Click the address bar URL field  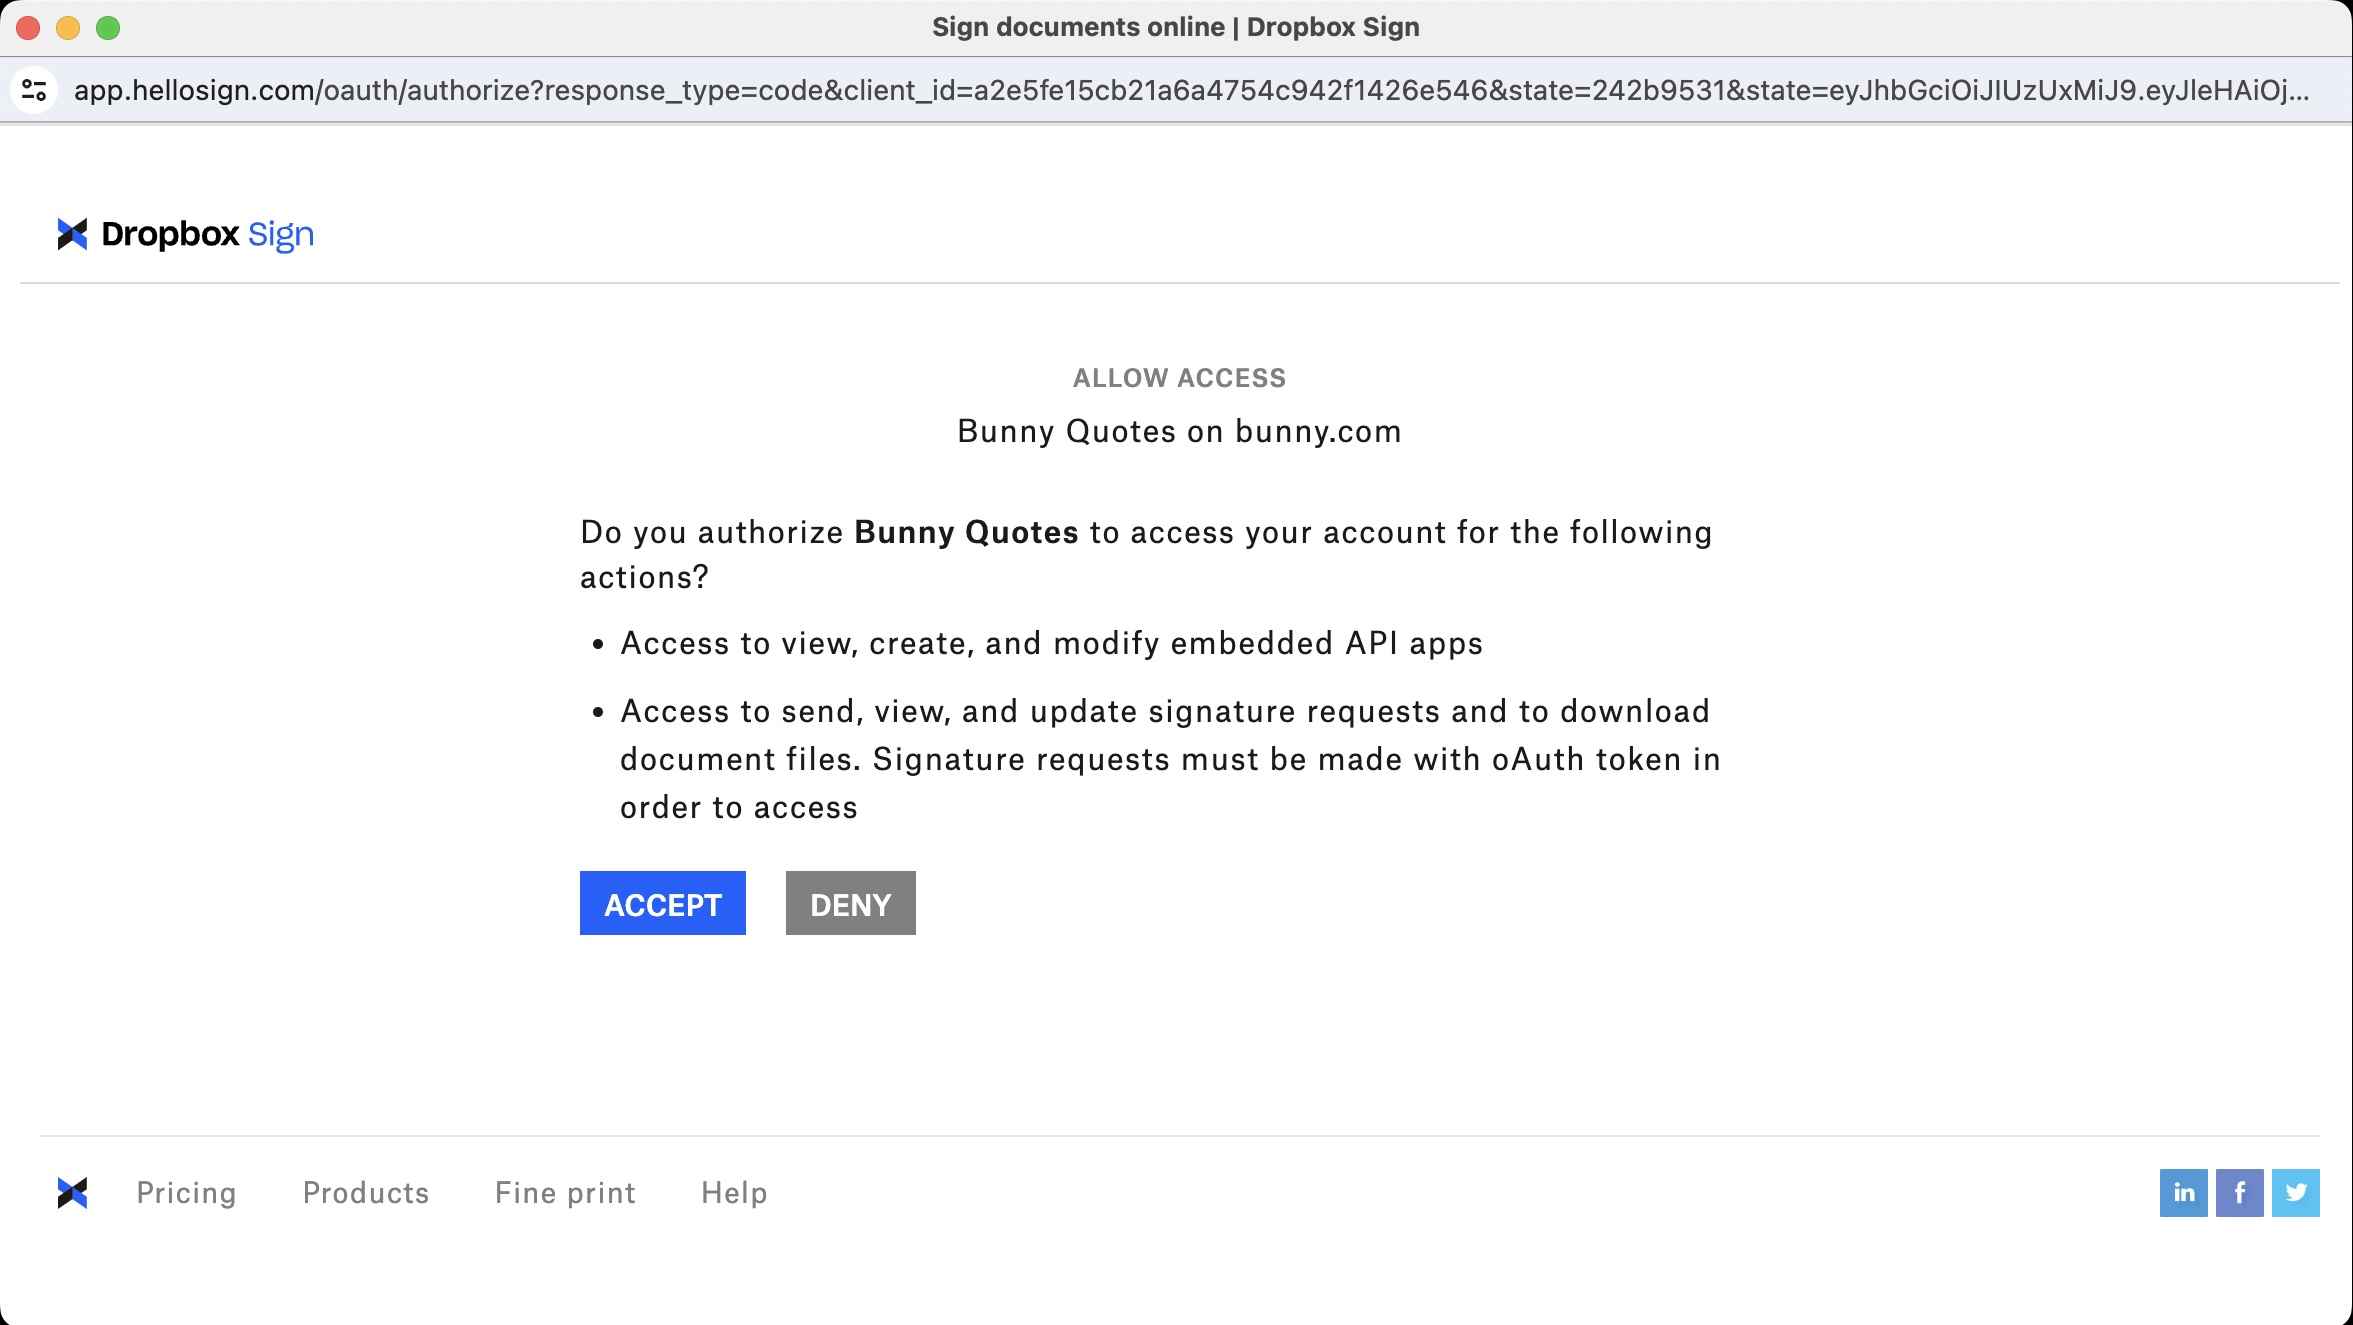click(x=1192, y=90)
